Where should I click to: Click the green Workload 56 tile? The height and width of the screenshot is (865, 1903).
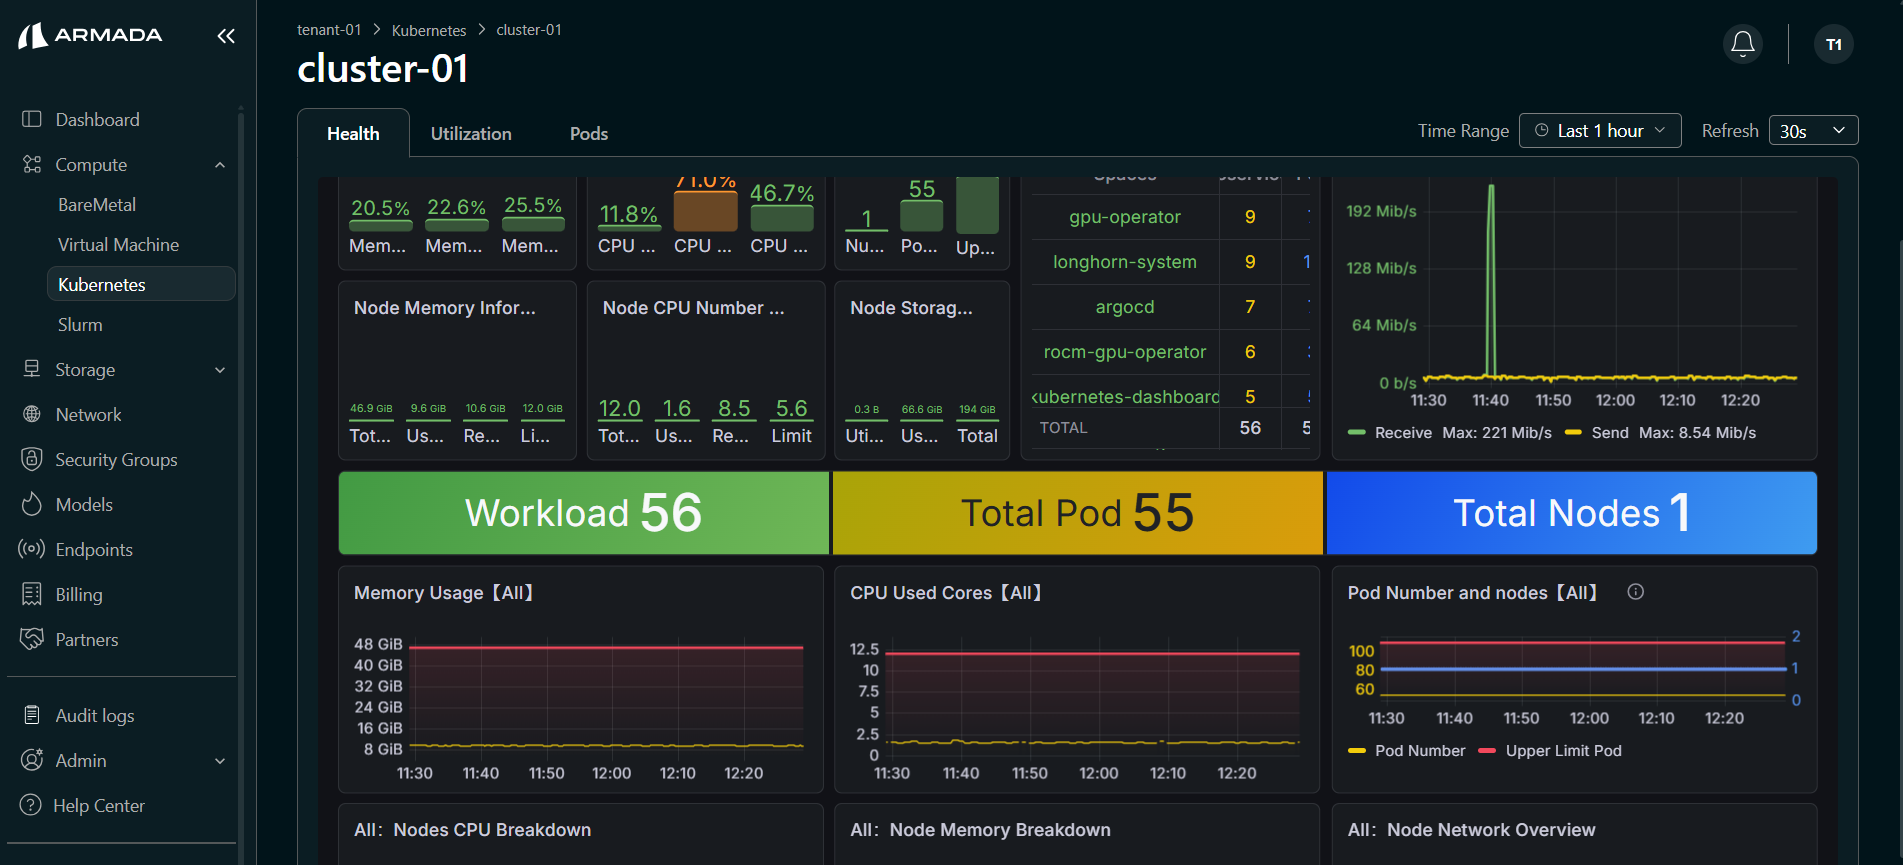(584, 513)
